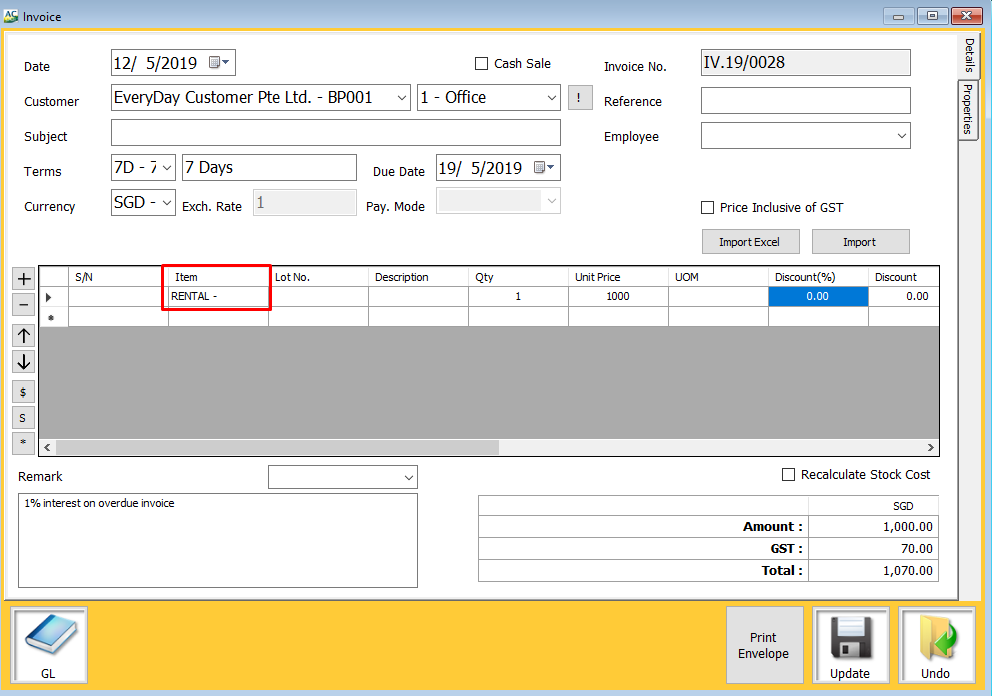This screenshot has width=992, height=696.
Task: Open the Employee dropdown
Action: pyautogui.click(x=902, y=136)
